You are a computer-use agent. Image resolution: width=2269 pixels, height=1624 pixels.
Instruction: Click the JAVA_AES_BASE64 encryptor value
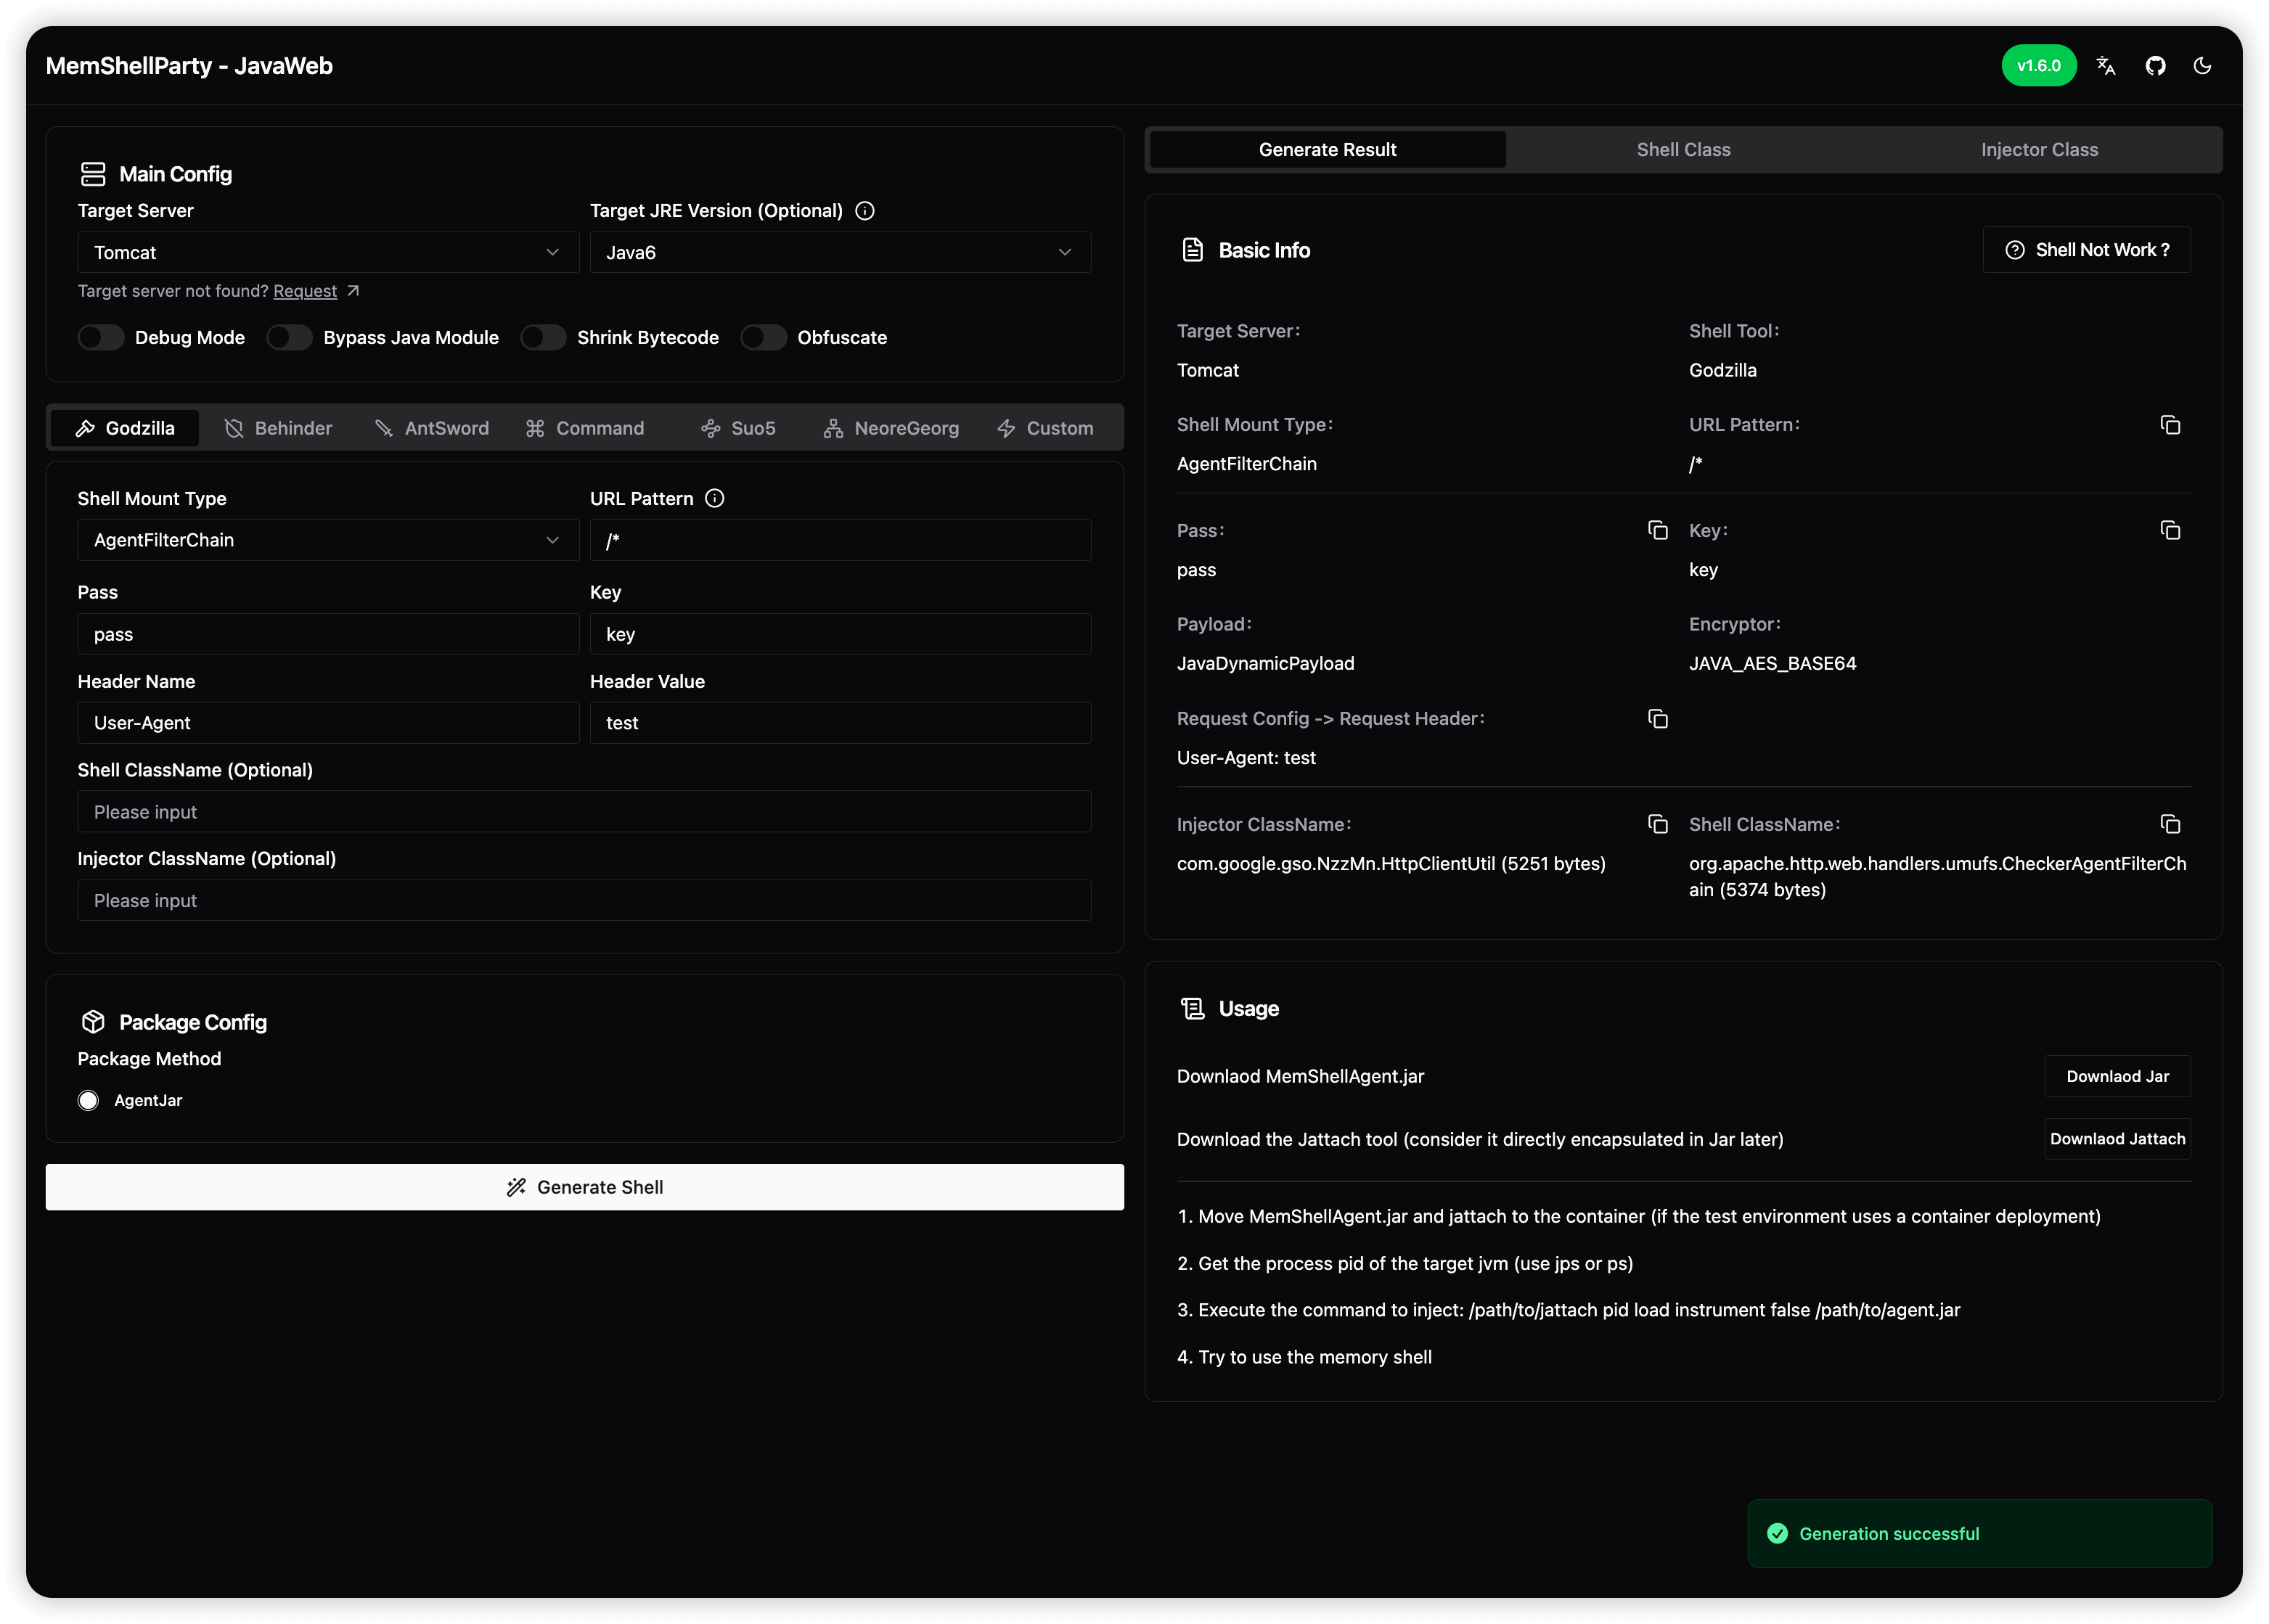1772,663
